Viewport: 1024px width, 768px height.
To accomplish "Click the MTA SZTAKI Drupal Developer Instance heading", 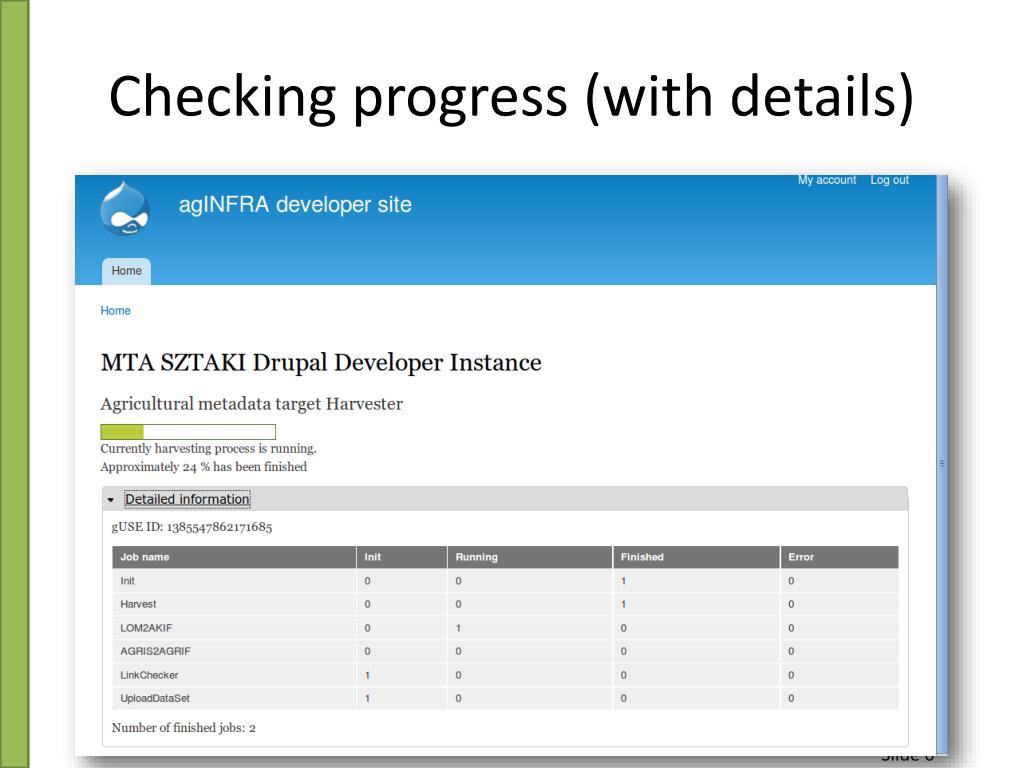I will click(x=321, y=362).
